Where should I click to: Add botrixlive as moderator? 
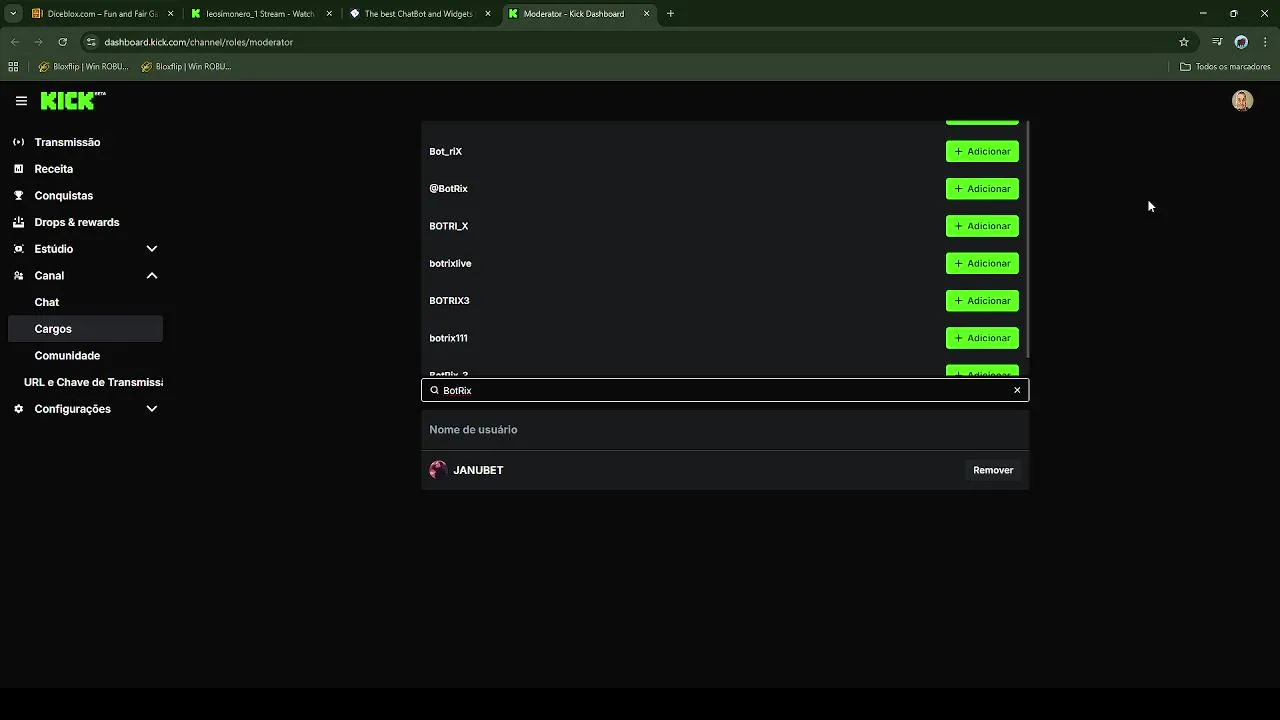(x=982, y=264)
